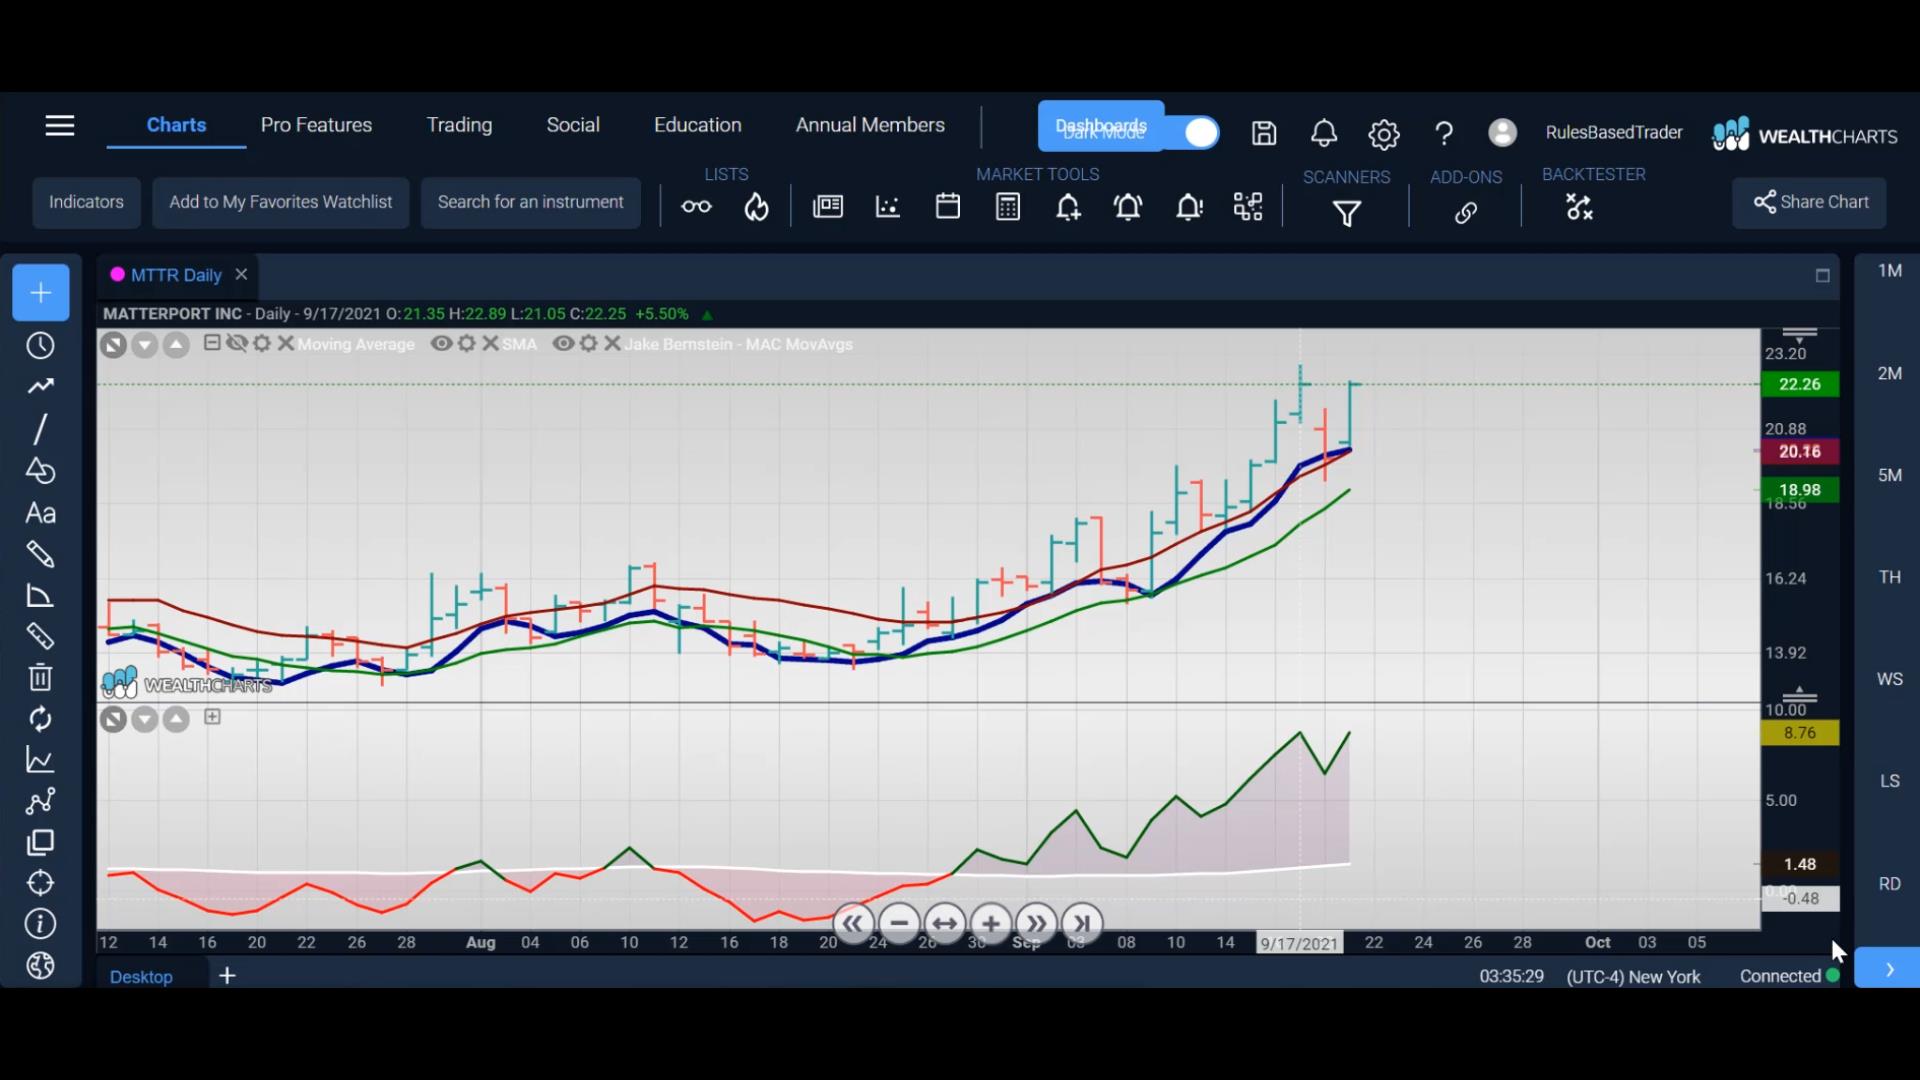Click the refresh chart sidebar icon
1920x1080 pixels.
pos(40,719)
